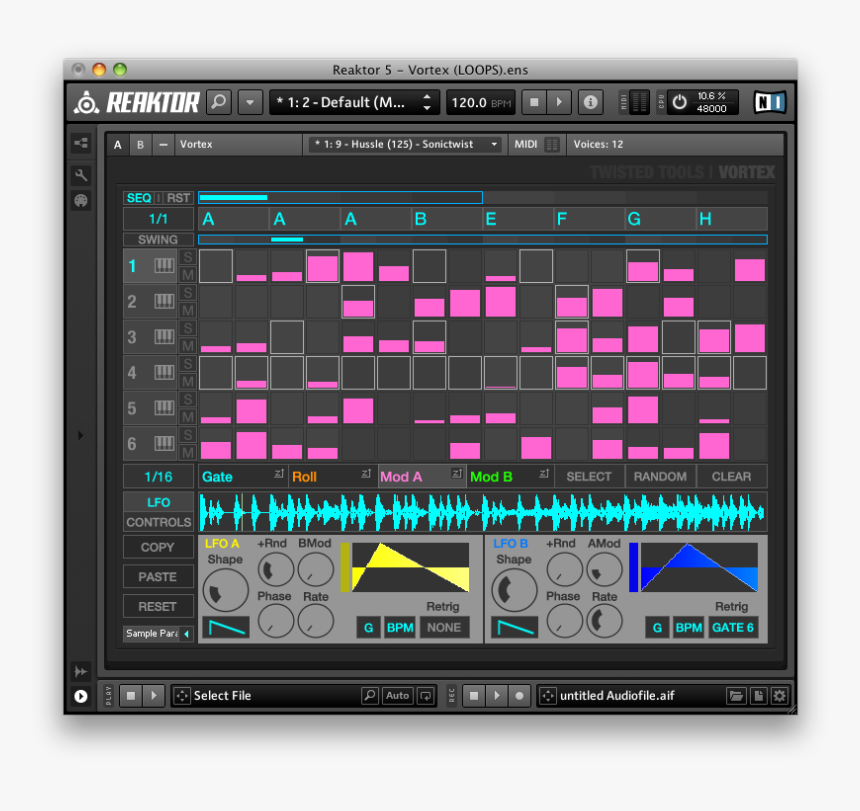Click the fast-forward arrows sidebar icon
Image resolution: width=860 pixels, height=811 pixels.
click(81, 671)
